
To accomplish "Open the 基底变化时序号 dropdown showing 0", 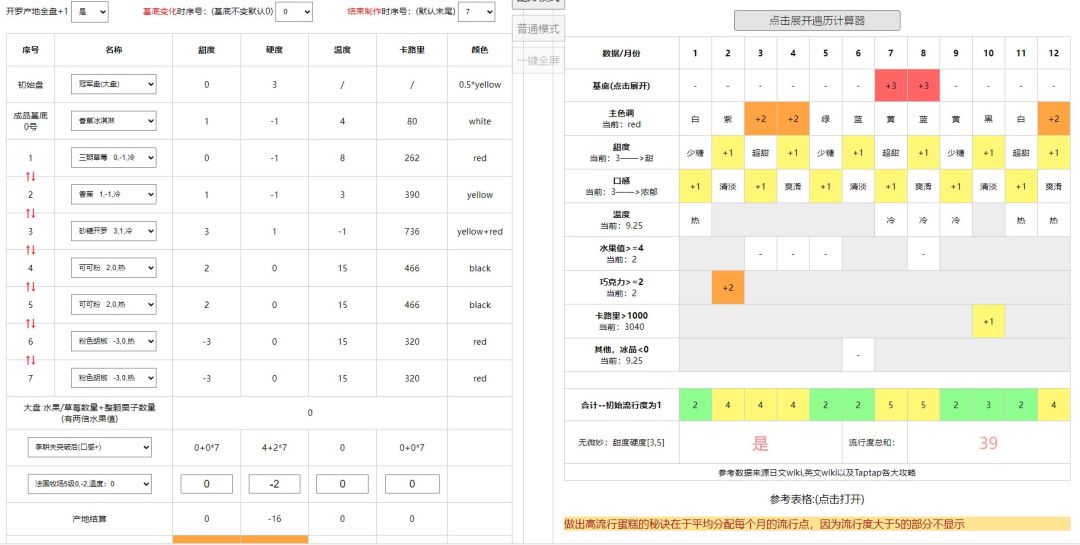I will pos(294,12).
